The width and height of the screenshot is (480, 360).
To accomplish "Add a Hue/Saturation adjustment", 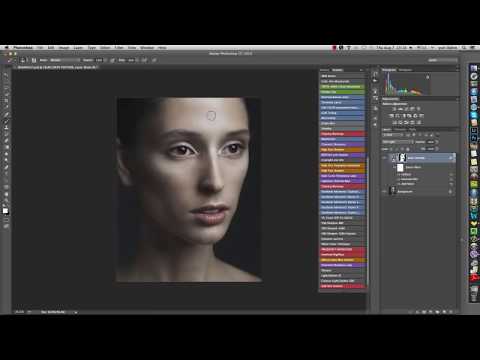I will (x=392, y=116).
